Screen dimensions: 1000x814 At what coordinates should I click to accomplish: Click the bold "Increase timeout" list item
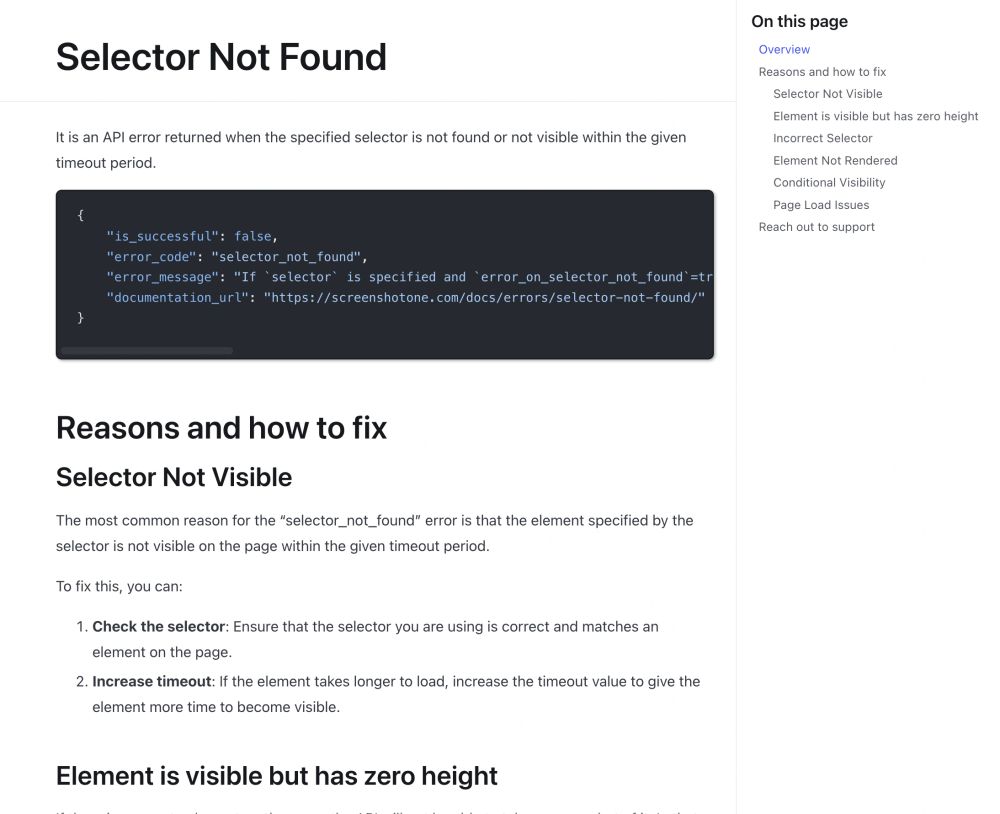(x=151, y=682)
